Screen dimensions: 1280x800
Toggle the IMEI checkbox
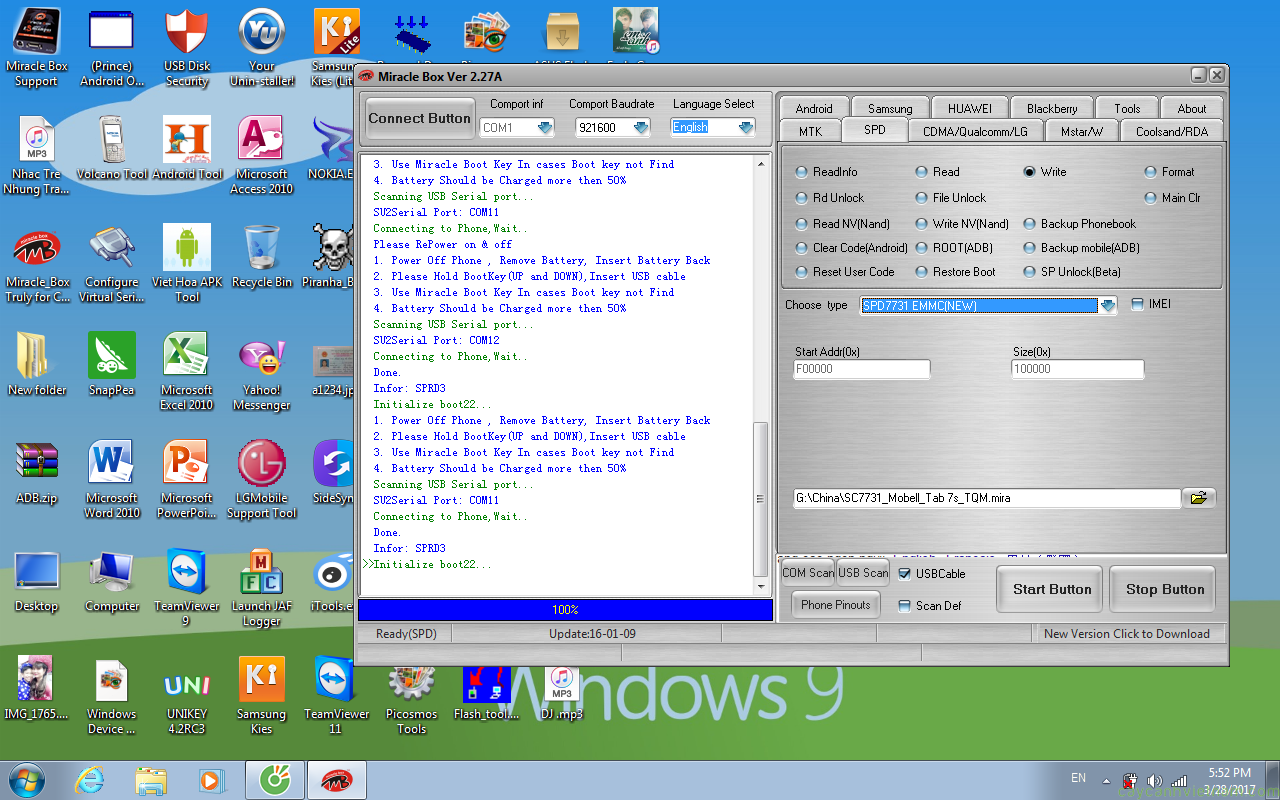coord(1137,305)
